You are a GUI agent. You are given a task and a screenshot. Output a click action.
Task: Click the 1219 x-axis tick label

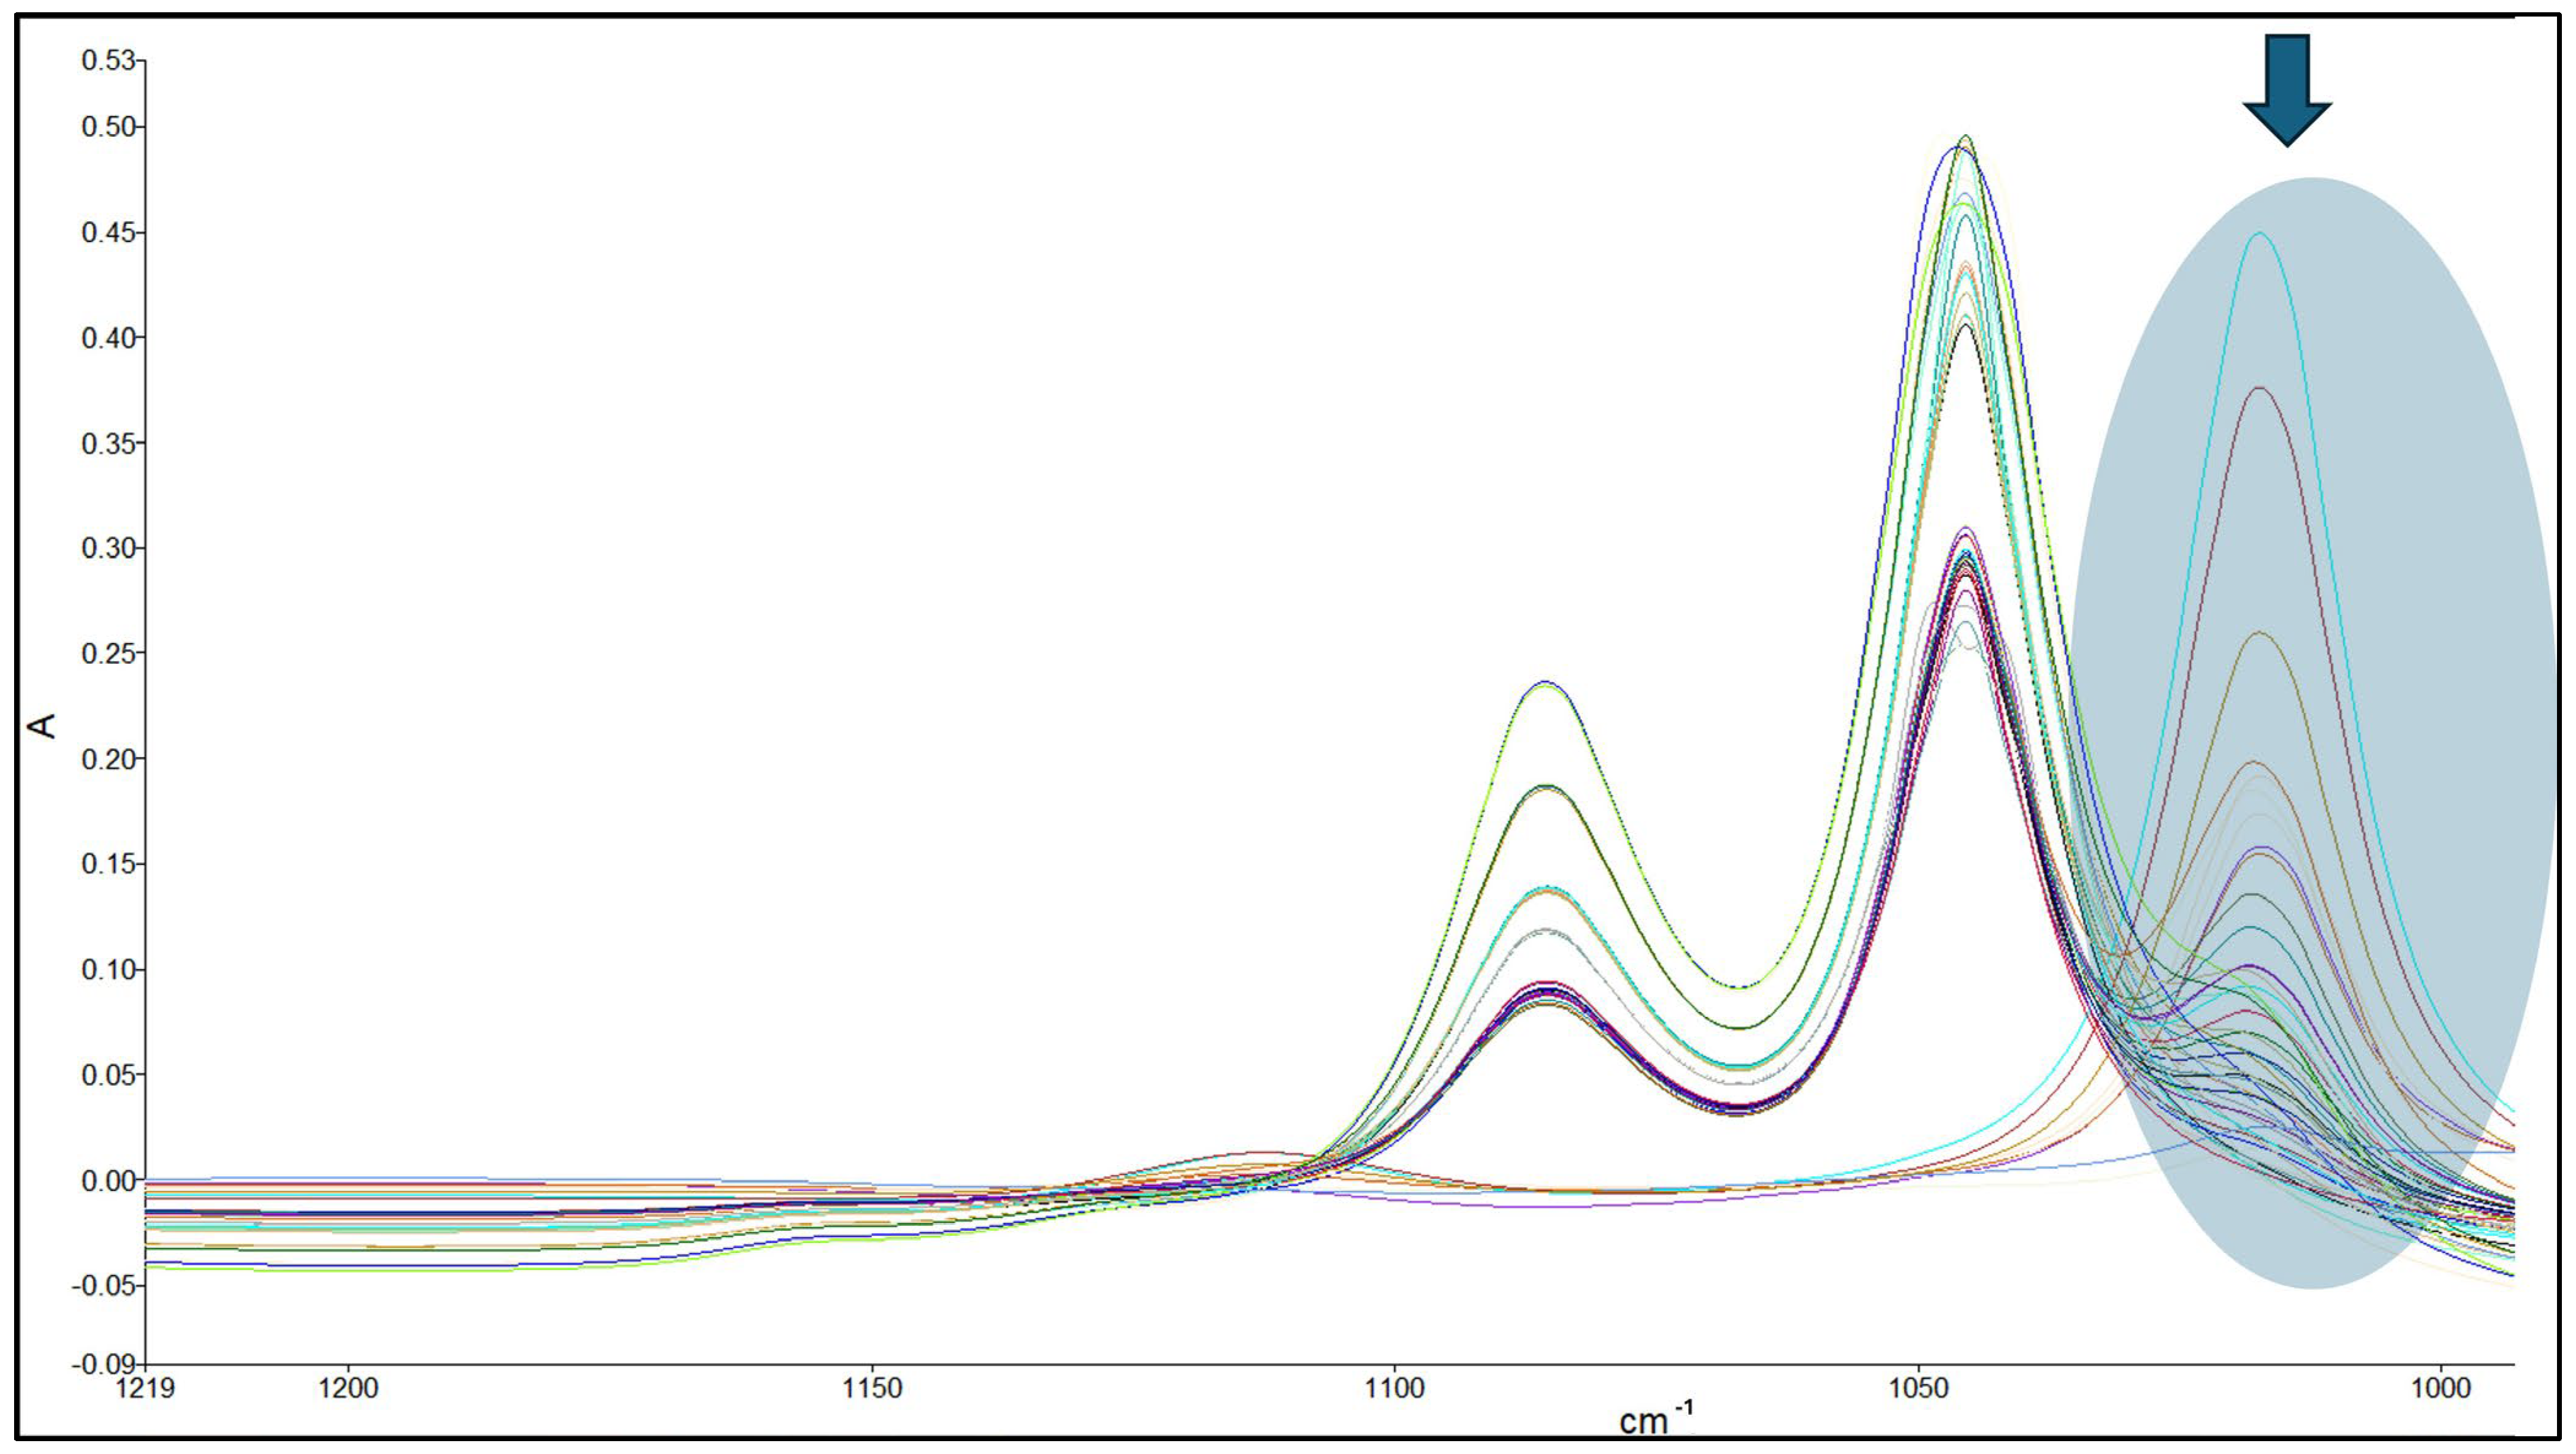(146, 1389)
